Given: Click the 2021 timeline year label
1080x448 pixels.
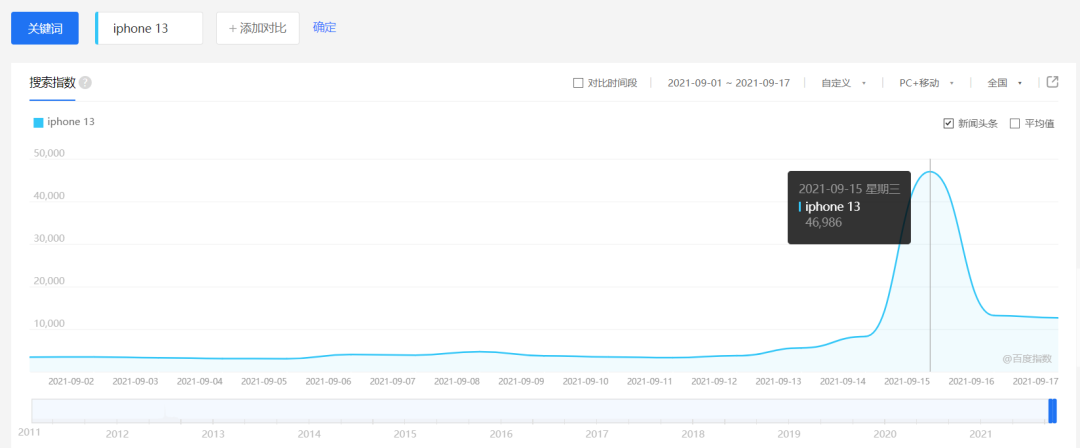Looking at the screenshot, I should (x=981, y=434).
